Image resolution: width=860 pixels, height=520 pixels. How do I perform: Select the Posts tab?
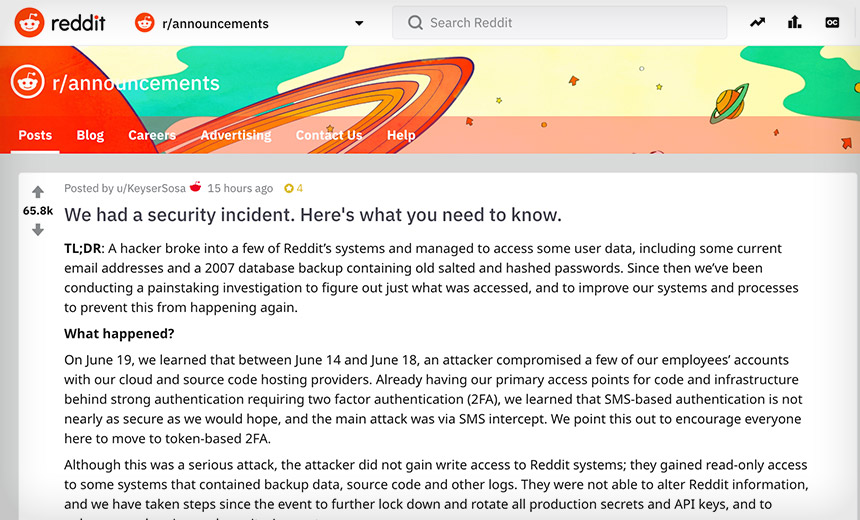tap(35, 135)
